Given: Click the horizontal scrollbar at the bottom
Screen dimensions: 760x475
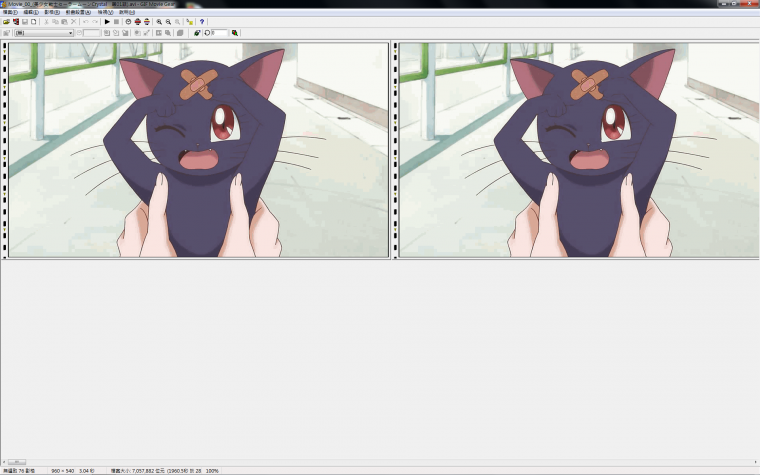Looking at the screenshot, I should tap(380, 461).
